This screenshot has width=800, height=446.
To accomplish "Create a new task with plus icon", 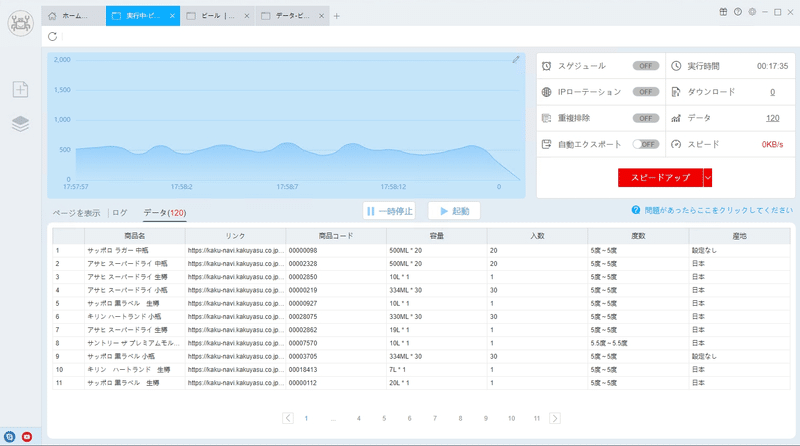I will pos(20,90).
